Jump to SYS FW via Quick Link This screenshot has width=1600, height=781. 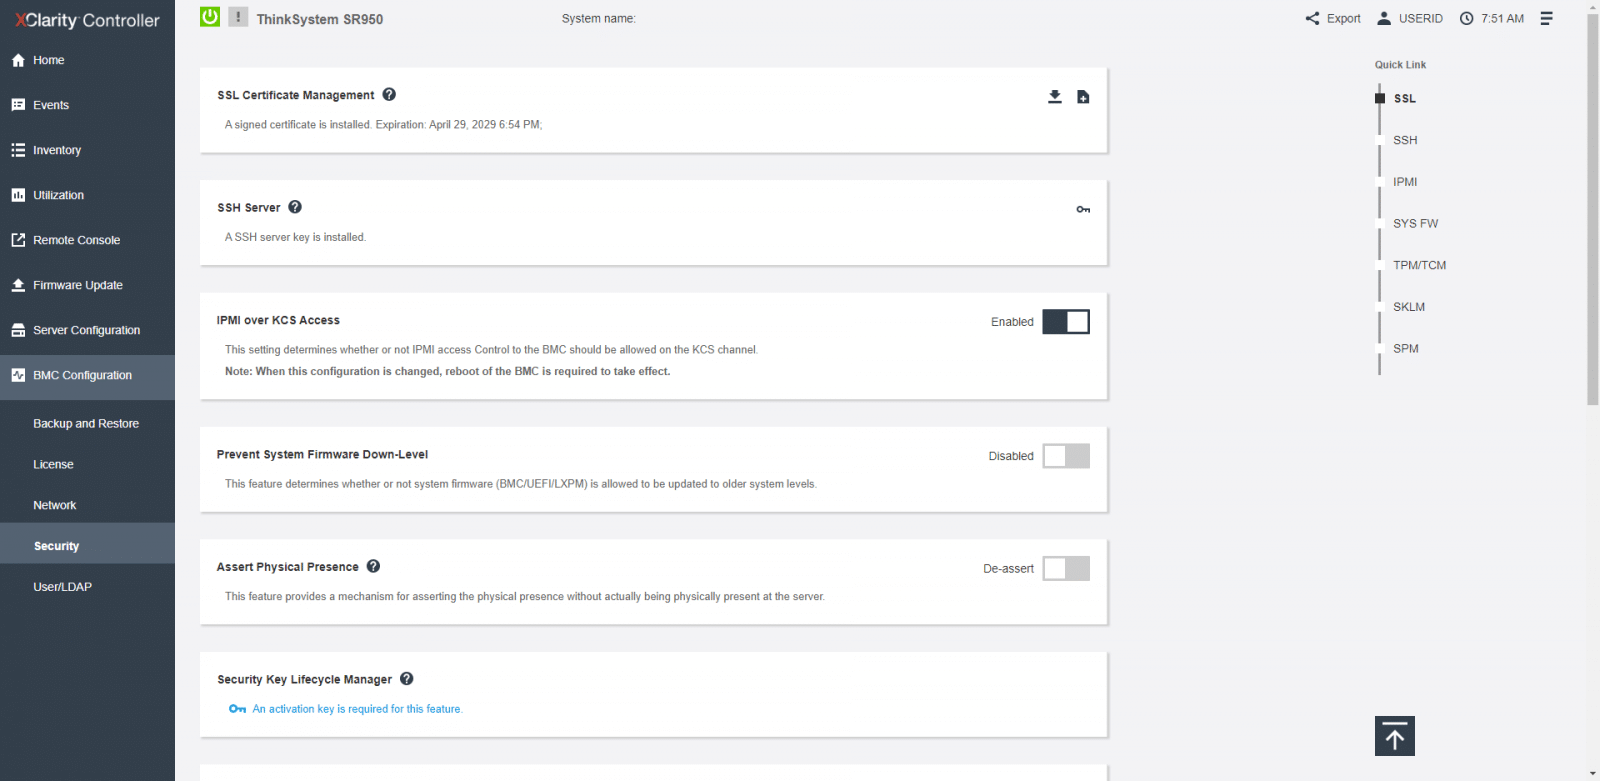tap(1415, 223)
